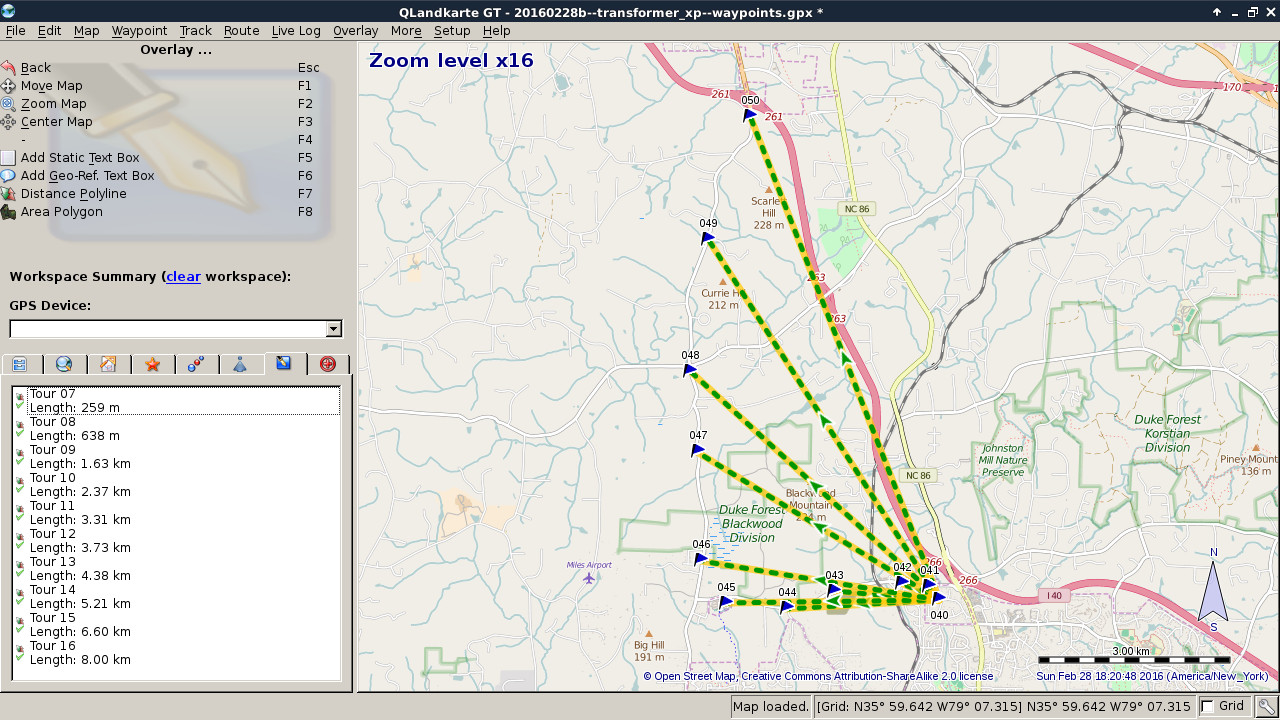Open the Waypoint menu
This screenshot has height=720, width=1280.
(x=139, y=31)
